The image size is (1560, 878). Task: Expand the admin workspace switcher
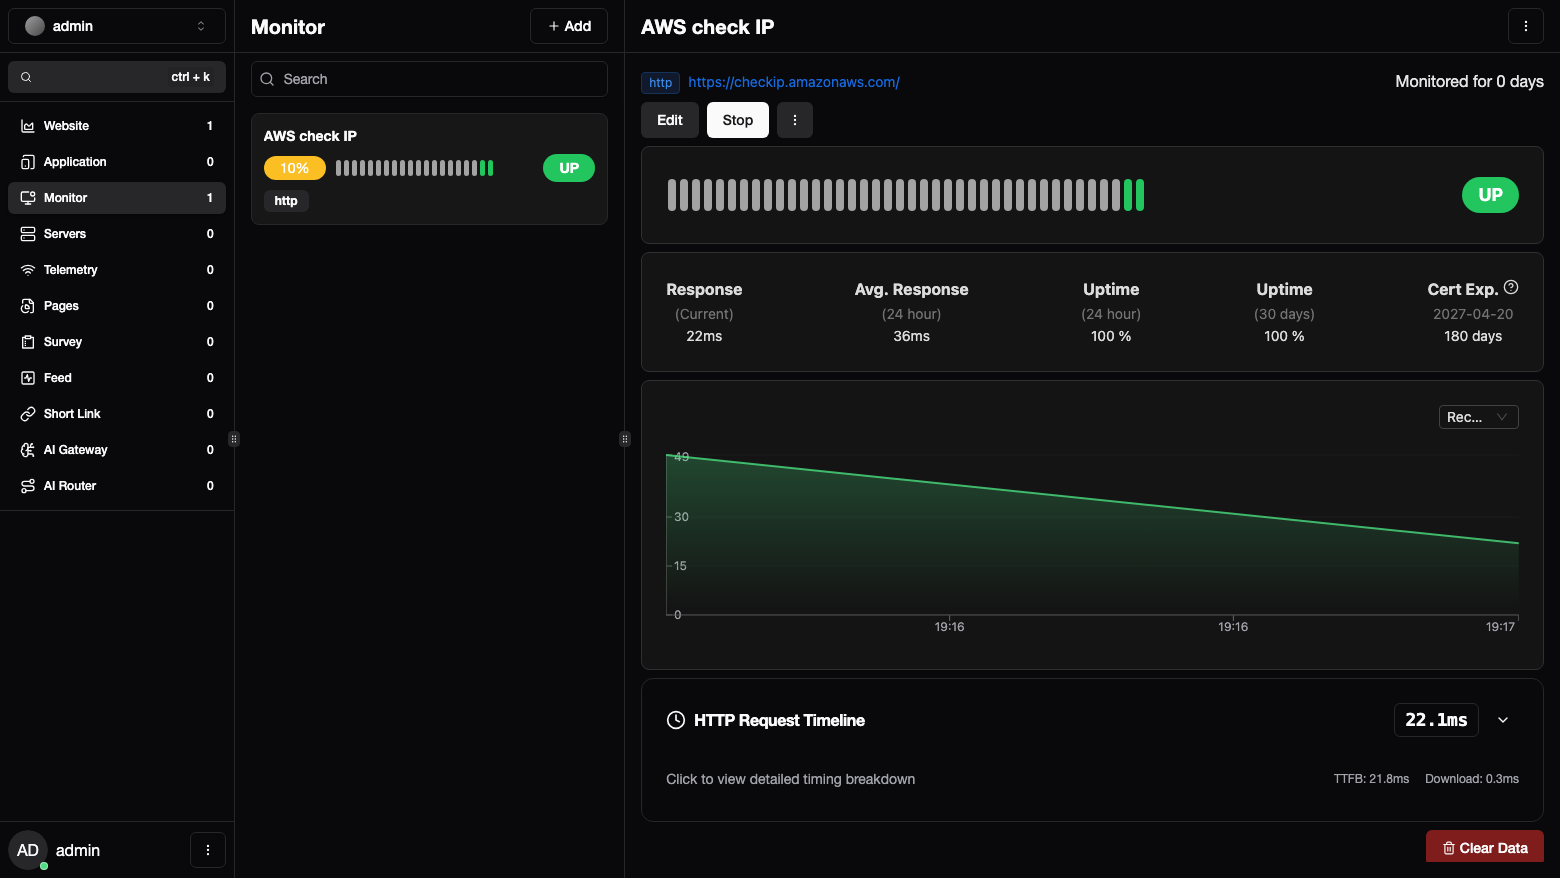click(117, 26)
